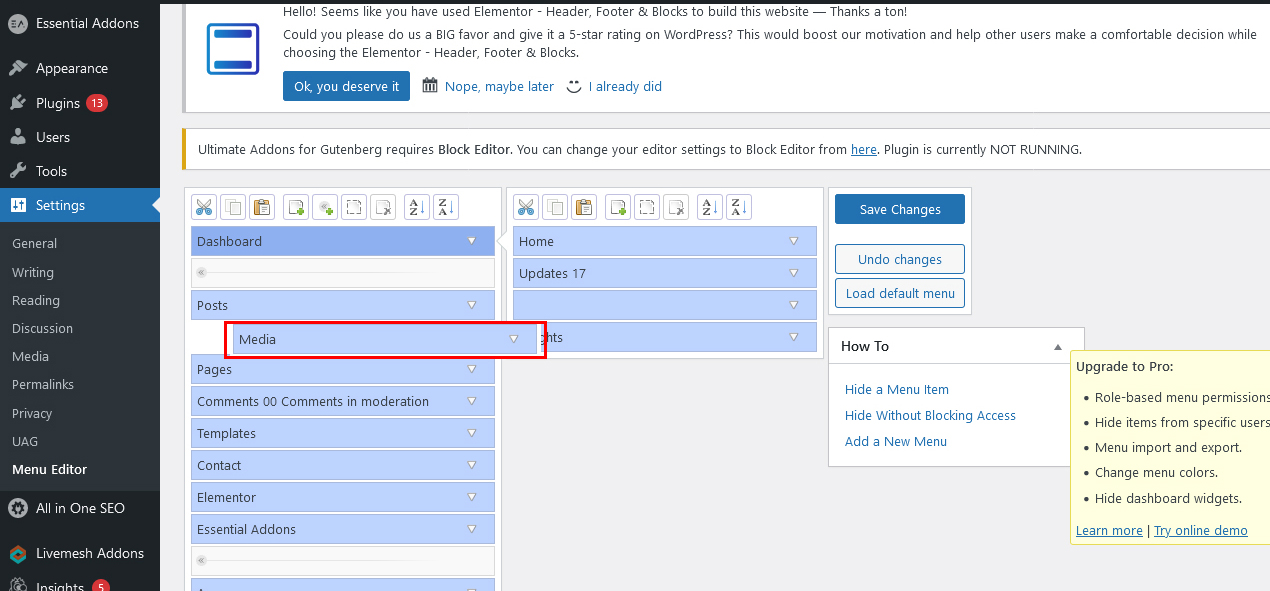1270x591 pixels.
Task: Expand the Dashboard menu item dropdown arrow
Action: (471, 240)
